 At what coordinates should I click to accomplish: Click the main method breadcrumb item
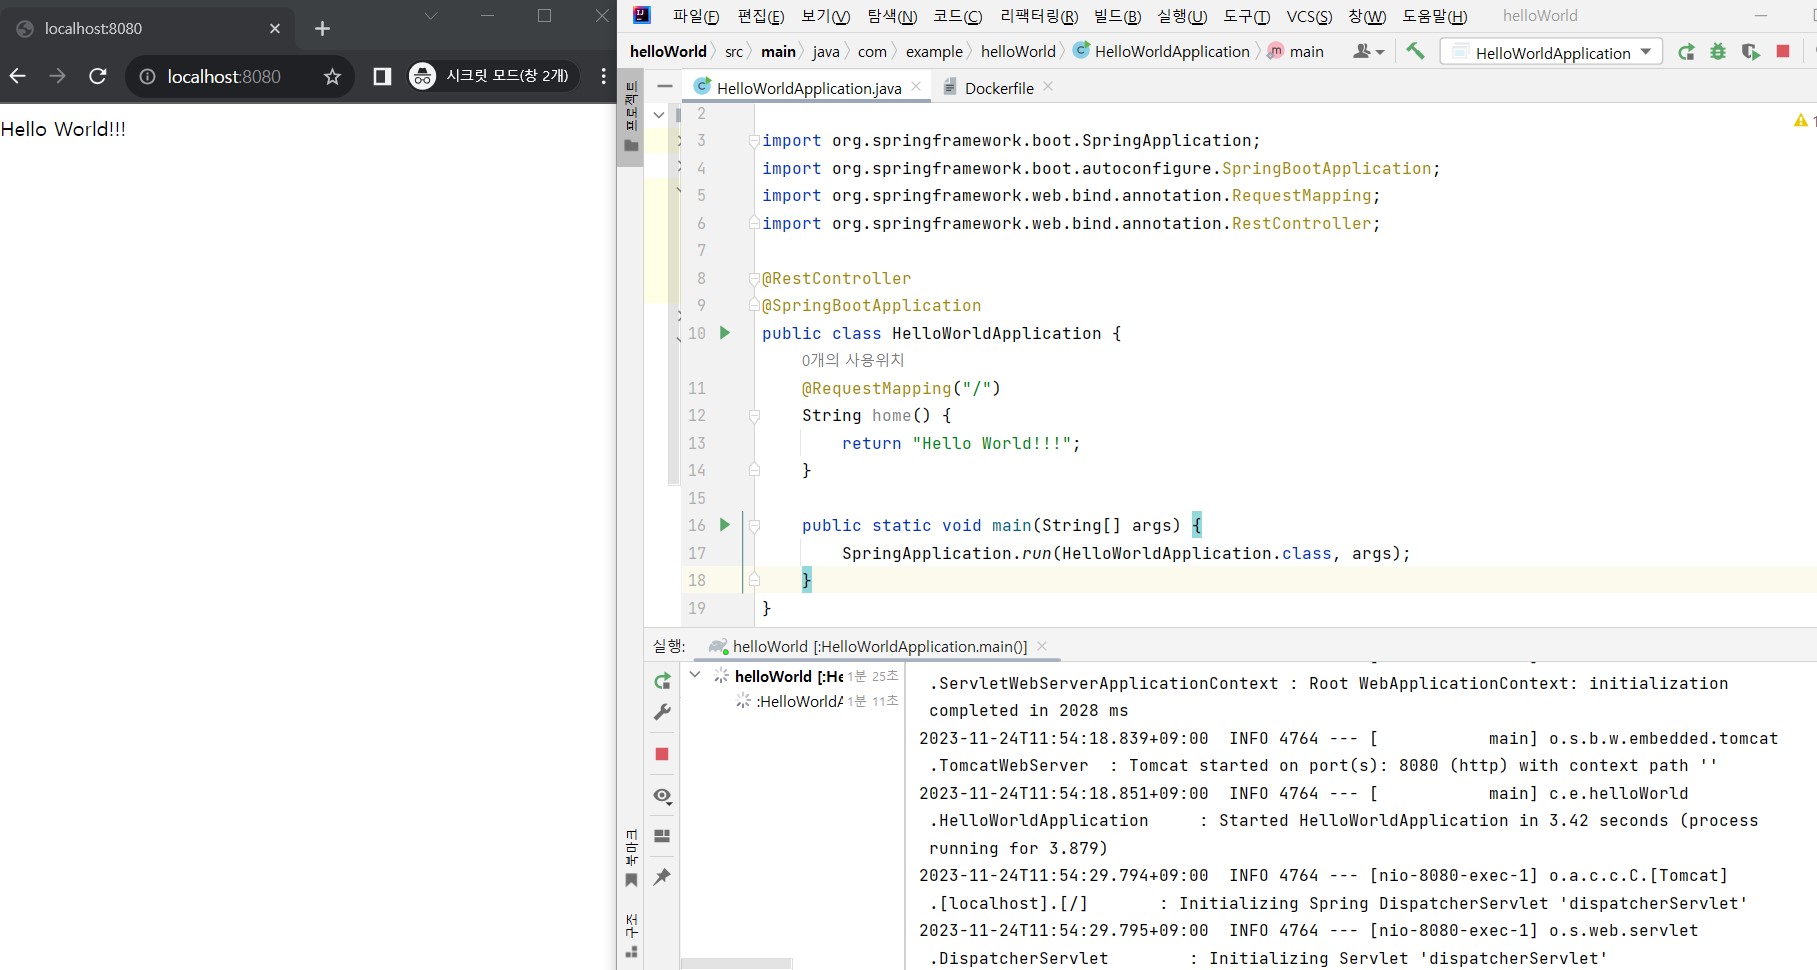click(1296, 51)
